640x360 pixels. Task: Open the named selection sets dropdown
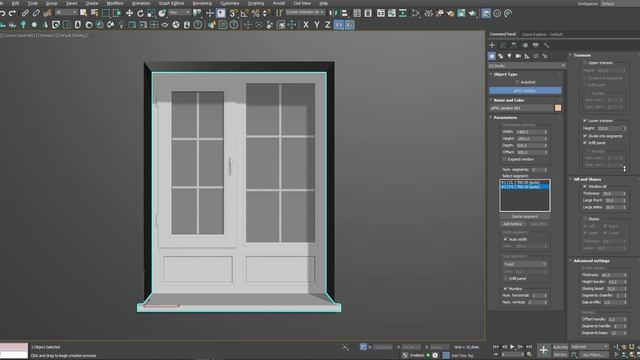tap(305, 13)
